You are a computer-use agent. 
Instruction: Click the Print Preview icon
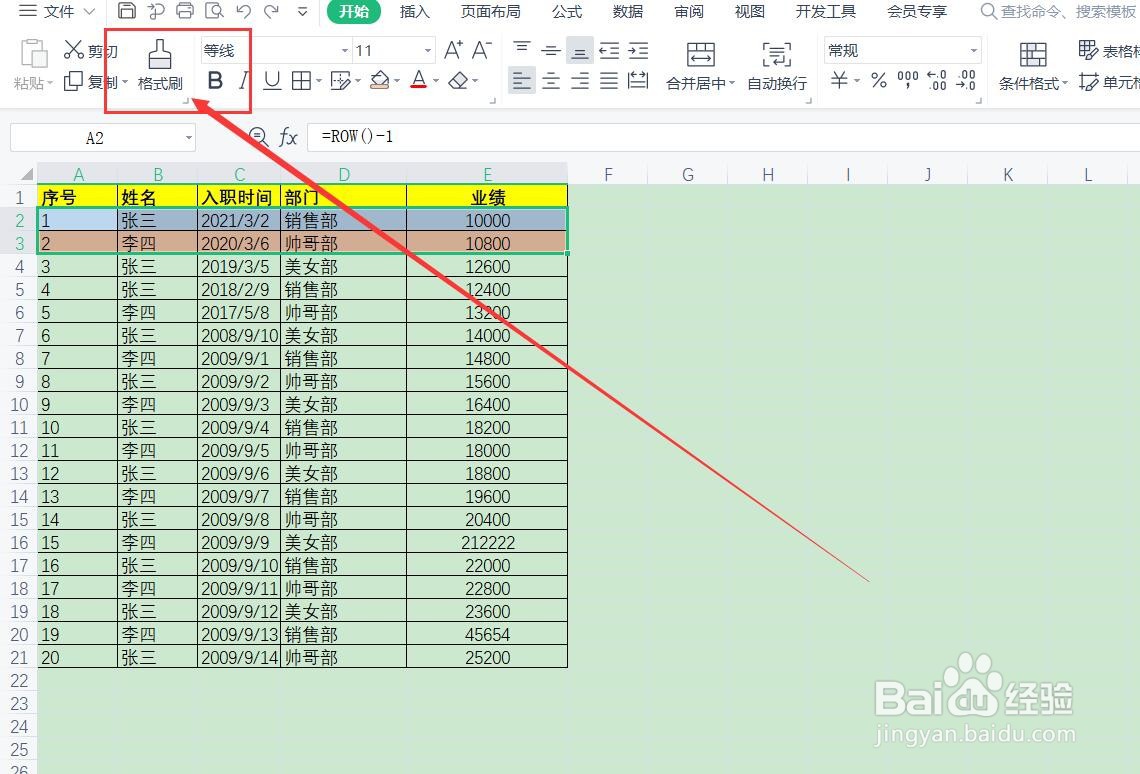[214, 11]
